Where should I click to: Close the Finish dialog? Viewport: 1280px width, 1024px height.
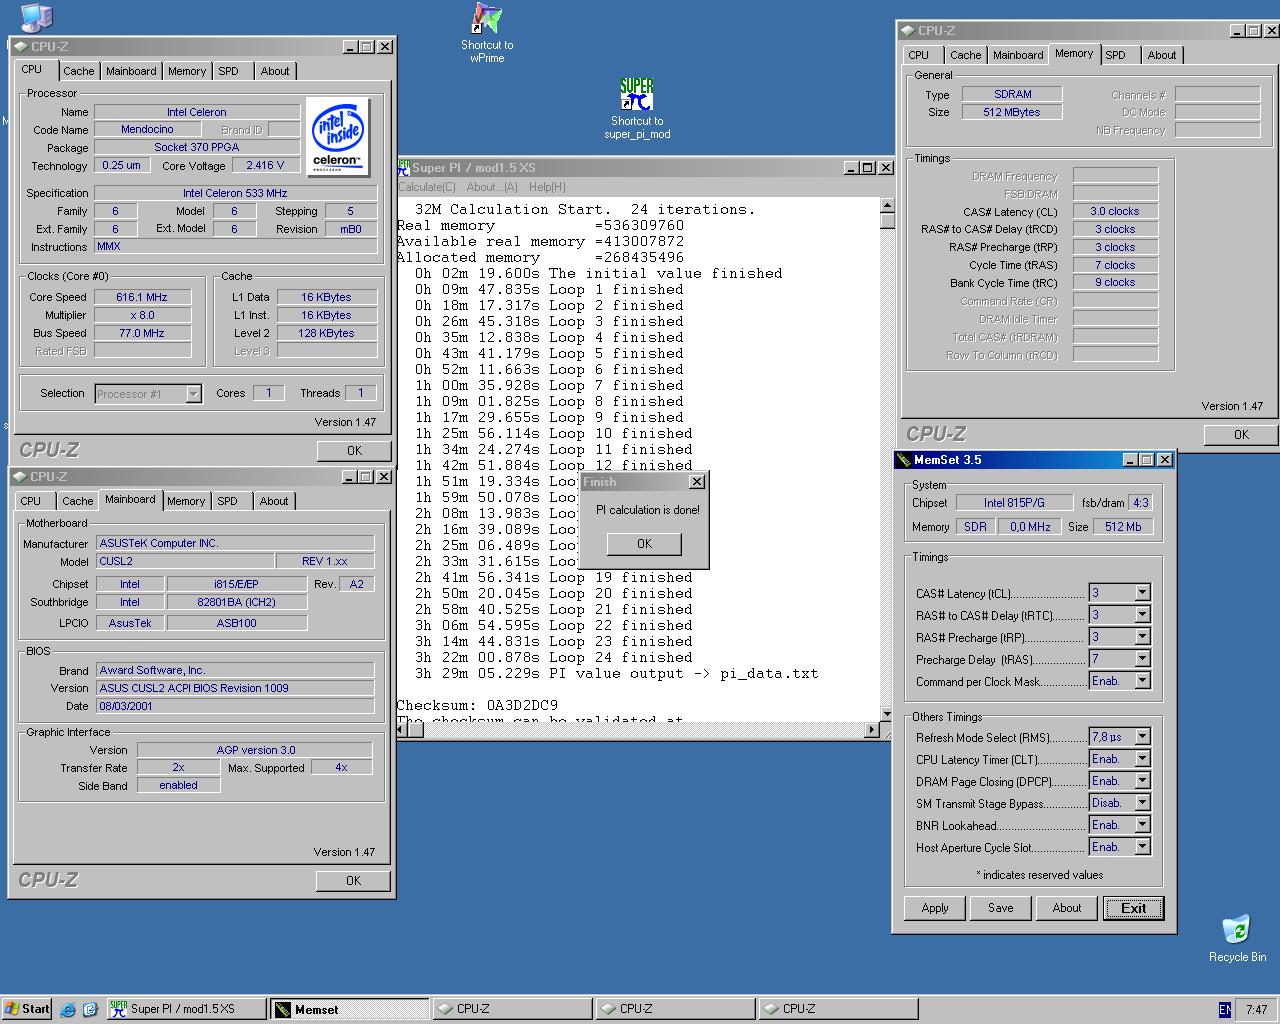697,482
